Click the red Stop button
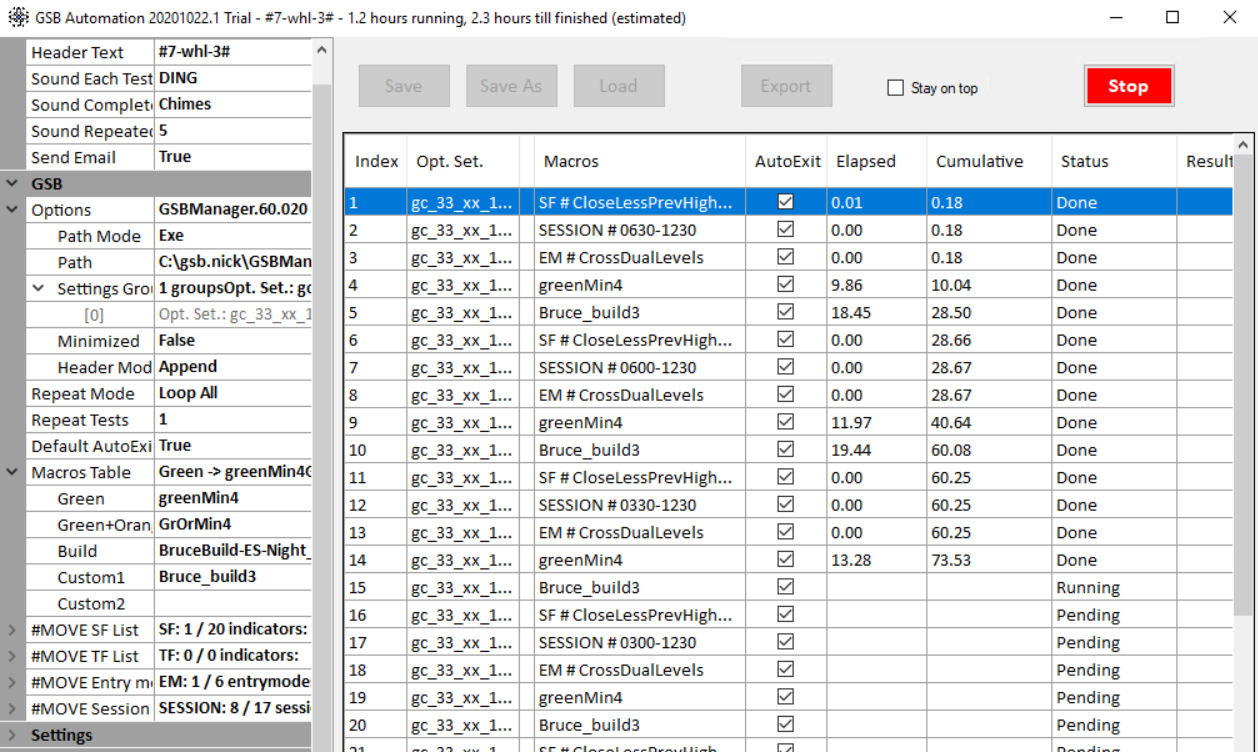 coord(1128,87)
